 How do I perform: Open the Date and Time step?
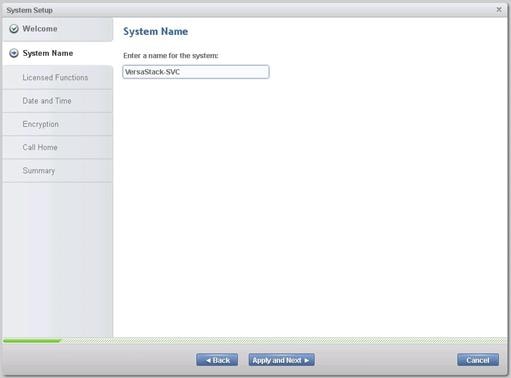click(x=58, y=101)
